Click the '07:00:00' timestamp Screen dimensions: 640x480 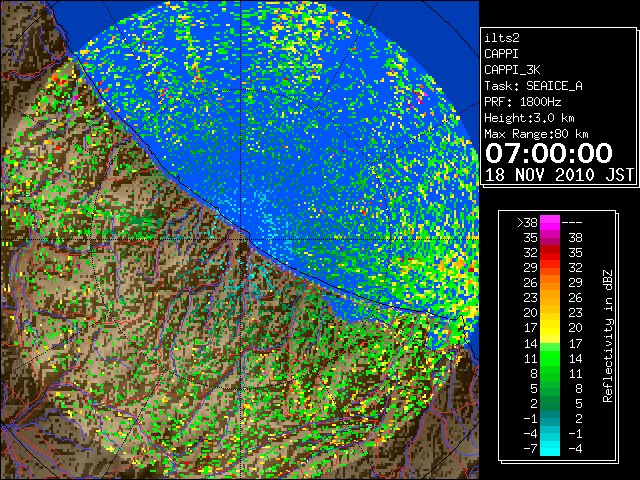tap(549, 153)
